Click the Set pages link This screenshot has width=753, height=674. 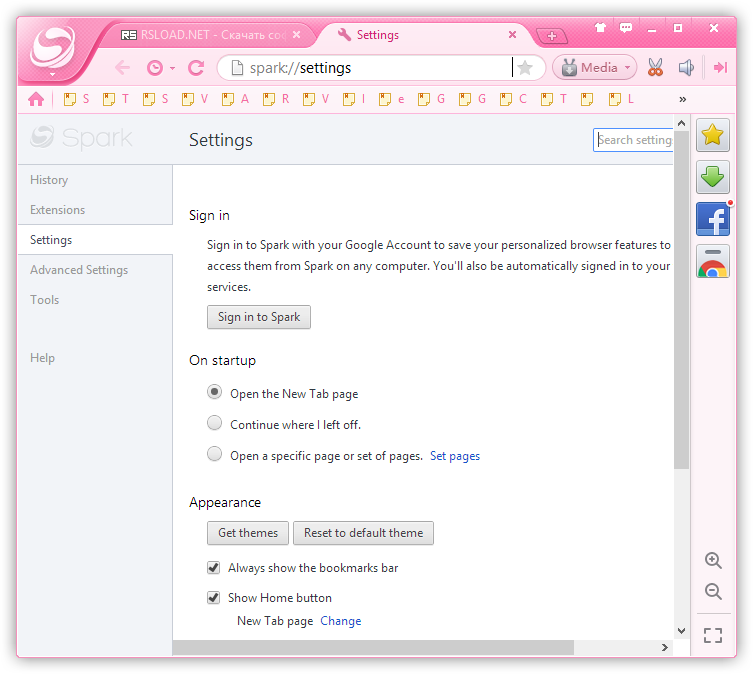455,456
